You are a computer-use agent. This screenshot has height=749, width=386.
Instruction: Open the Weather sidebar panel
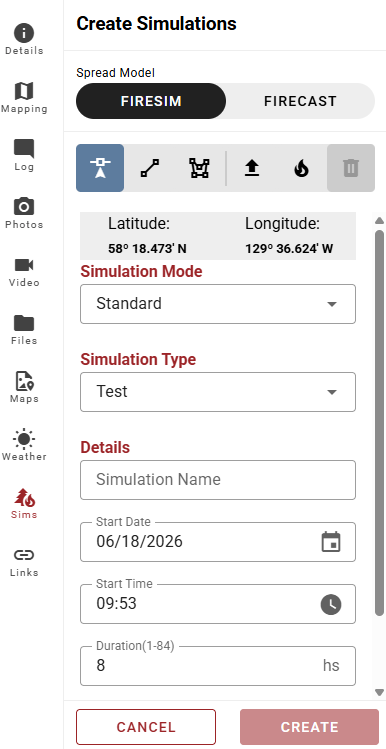click(x=24, y=445)
